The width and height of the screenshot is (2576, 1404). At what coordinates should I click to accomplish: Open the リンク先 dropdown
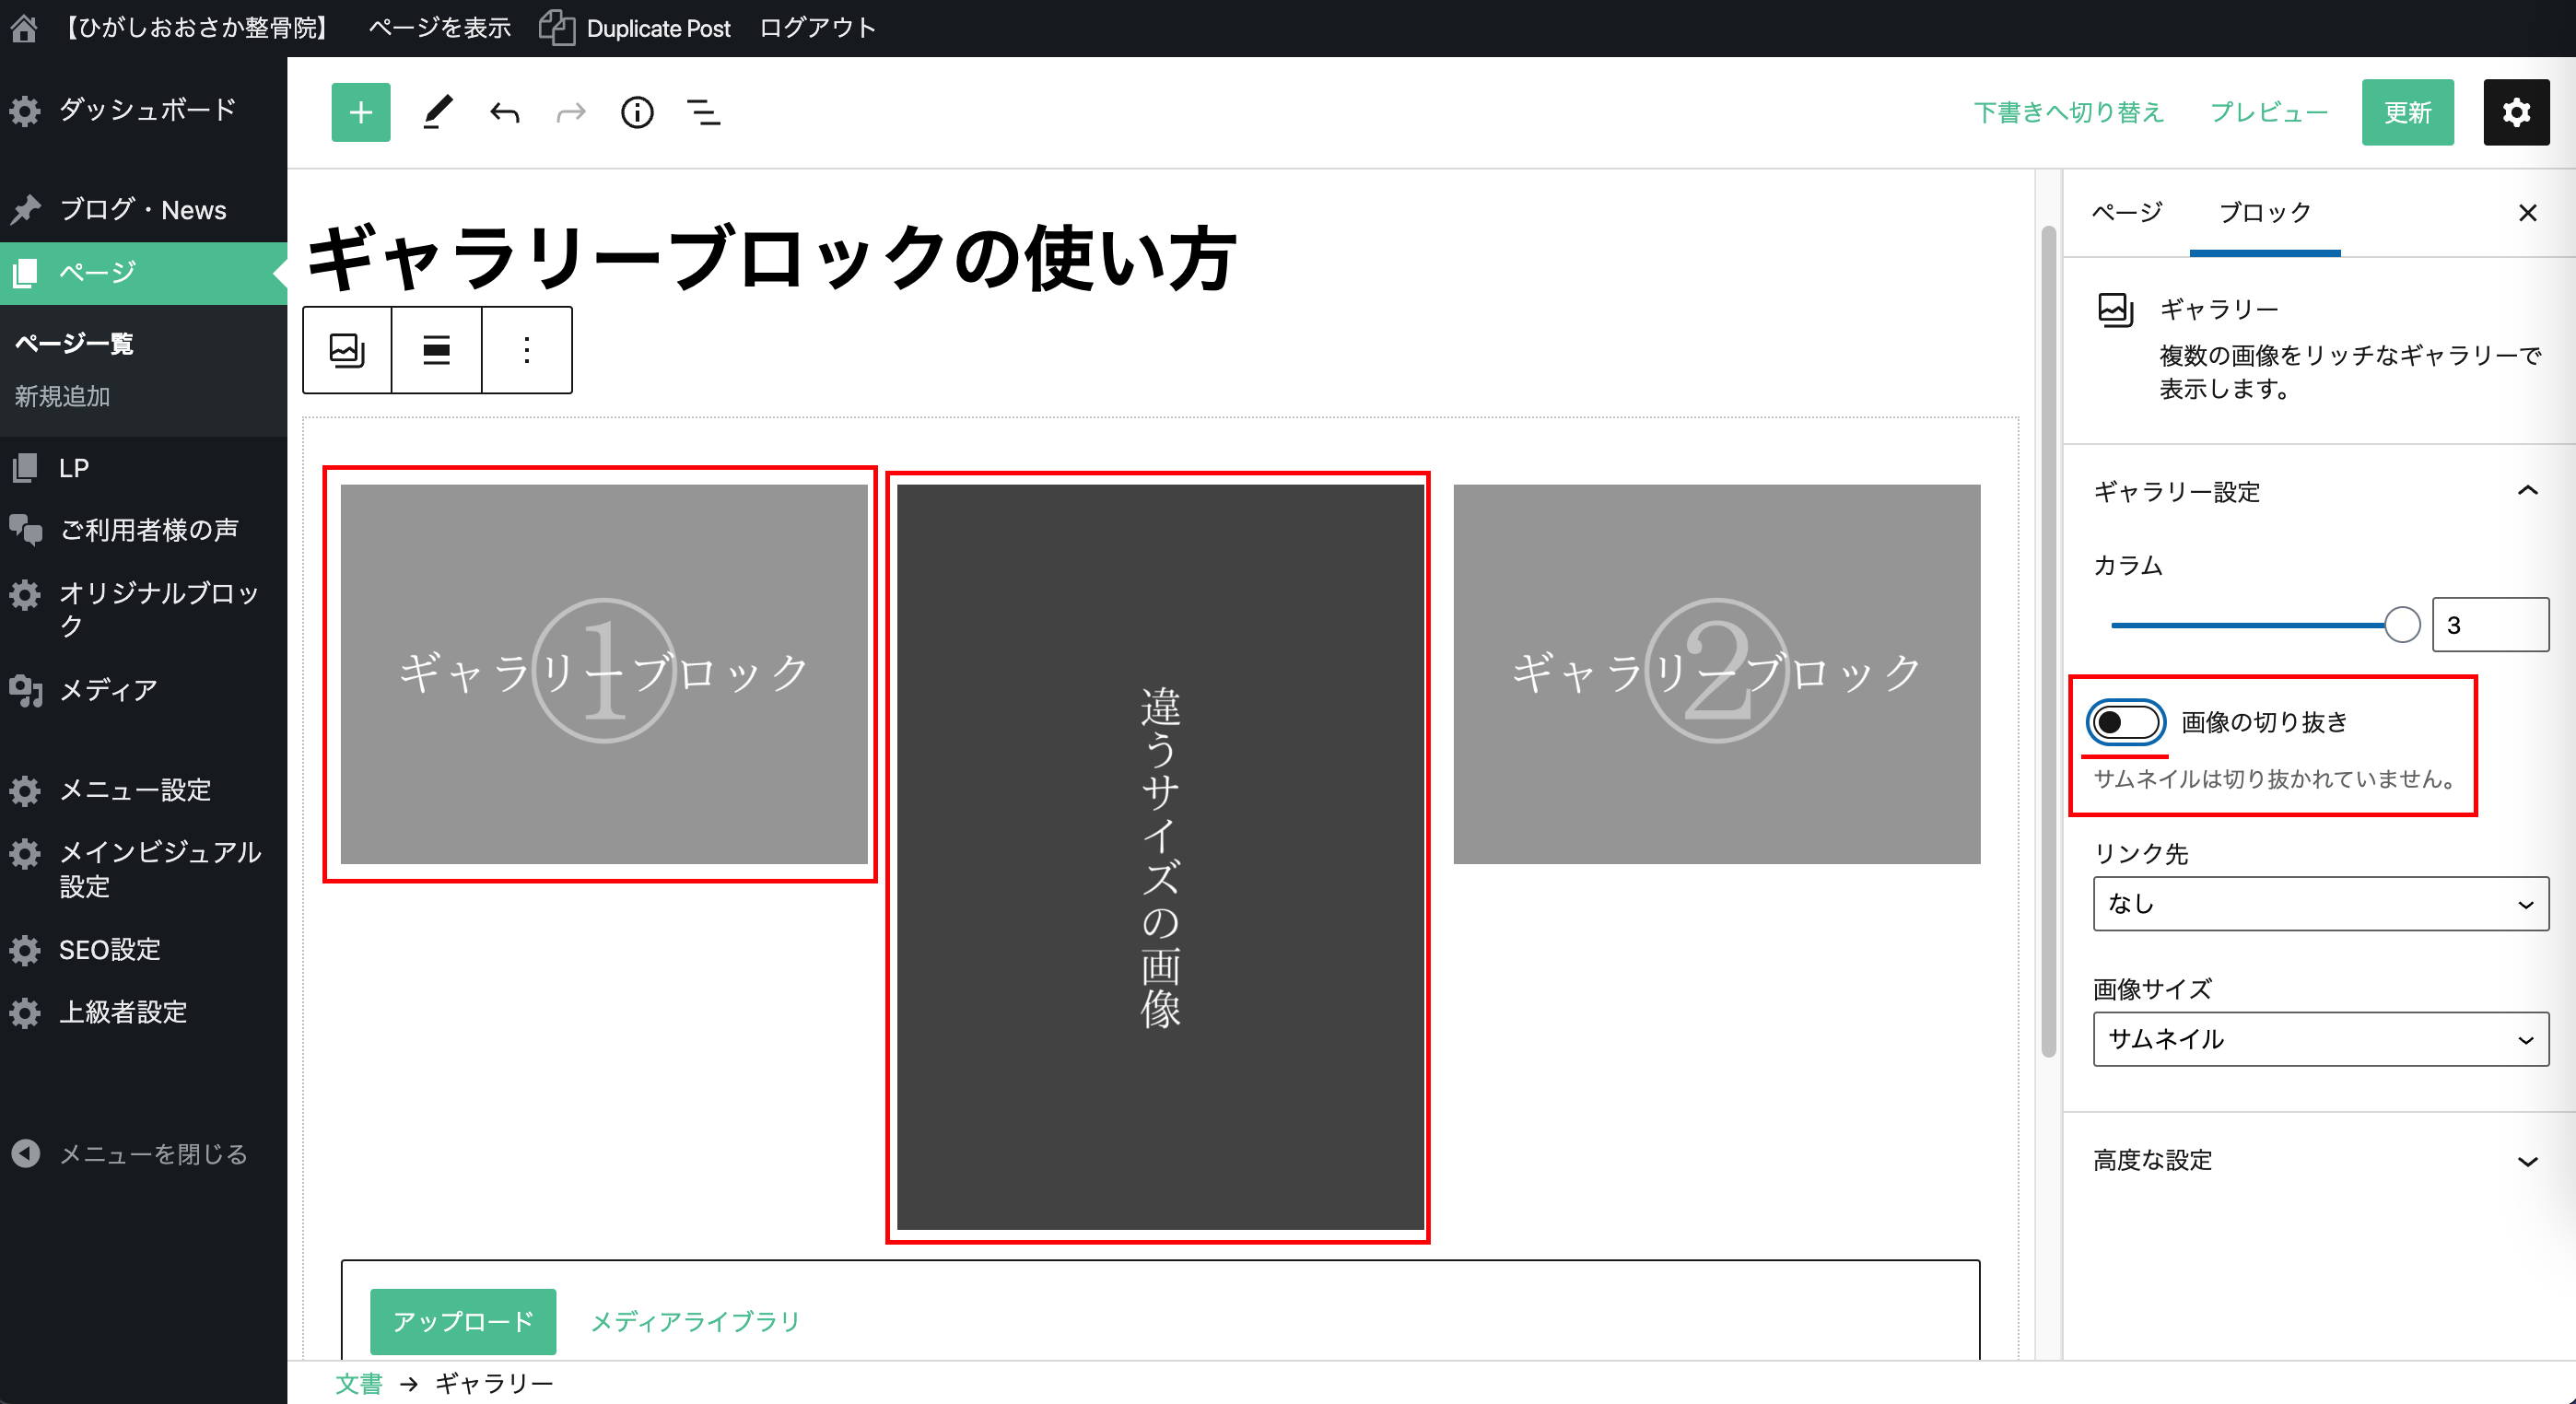pyautogui.click(x=2319, y=904)
